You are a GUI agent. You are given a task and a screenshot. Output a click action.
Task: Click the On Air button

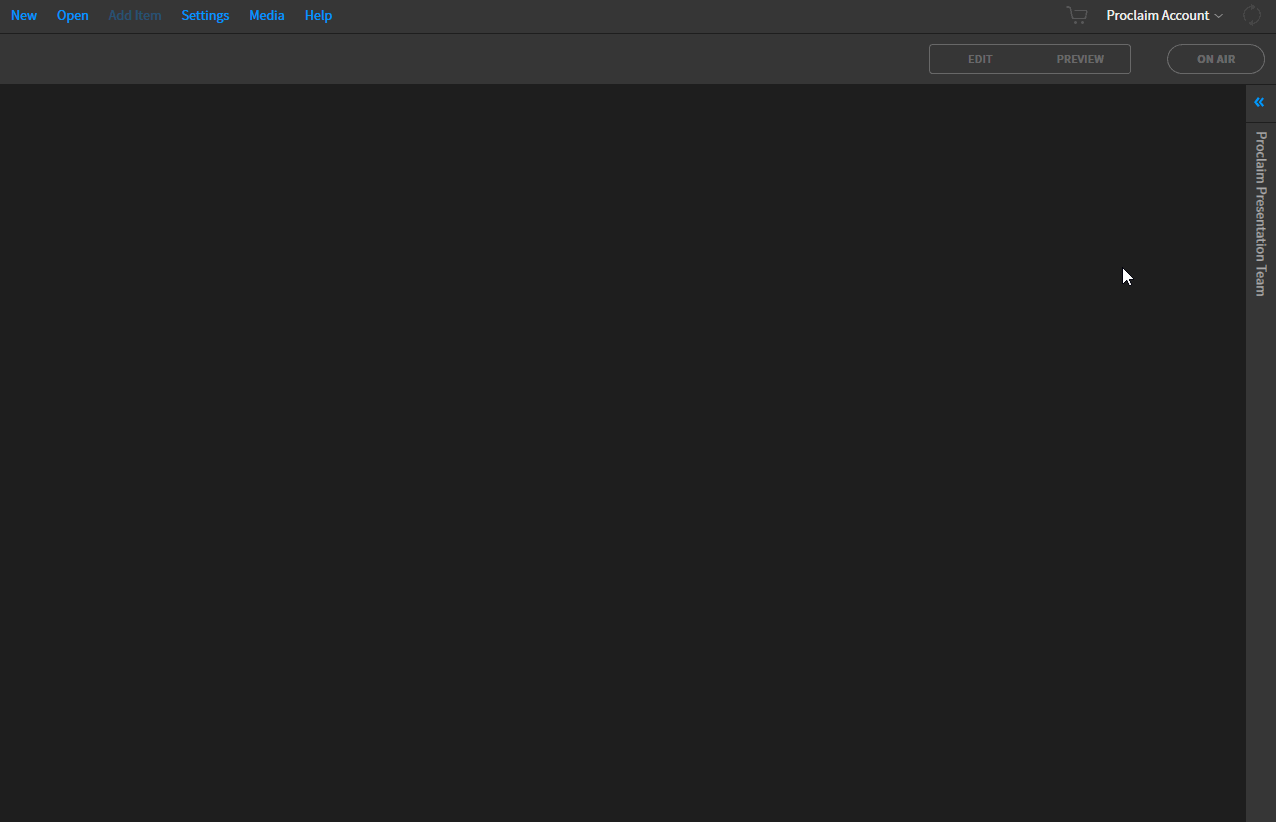click(x=1216, y=59)
